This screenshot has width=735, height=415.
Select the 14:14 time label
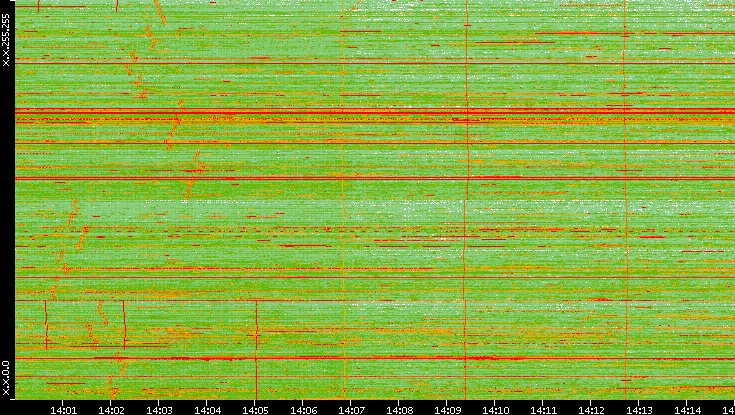coord(687,410)
